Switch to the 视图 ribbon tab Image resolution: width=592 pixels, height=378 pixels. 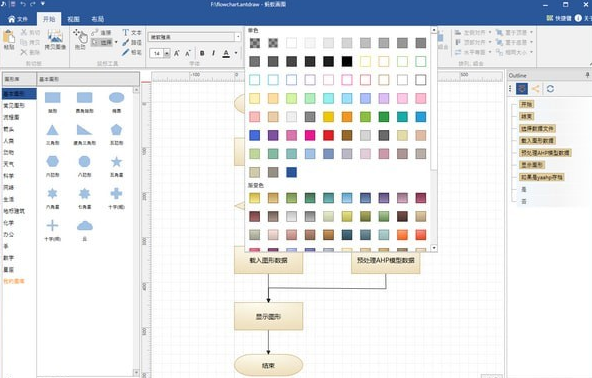click(73, 19)
